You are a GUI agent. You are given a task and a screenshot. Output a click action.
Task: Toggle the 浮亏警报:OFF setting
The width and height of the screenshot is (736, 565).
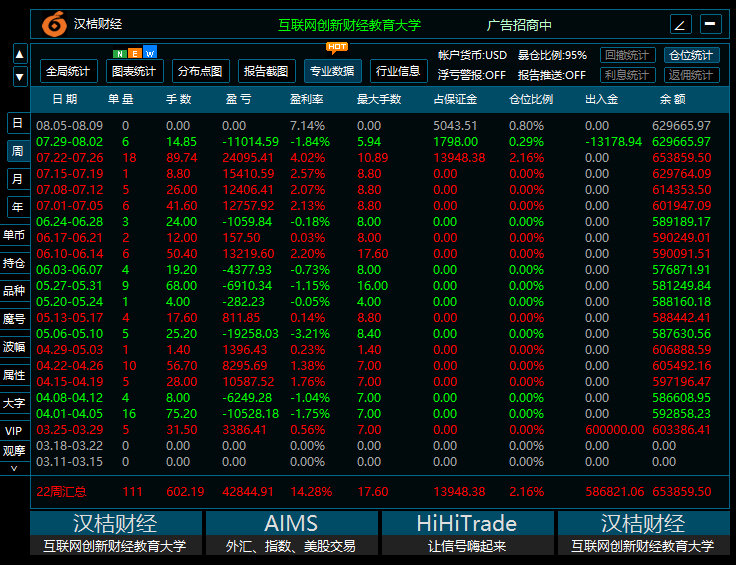(472, 75)
